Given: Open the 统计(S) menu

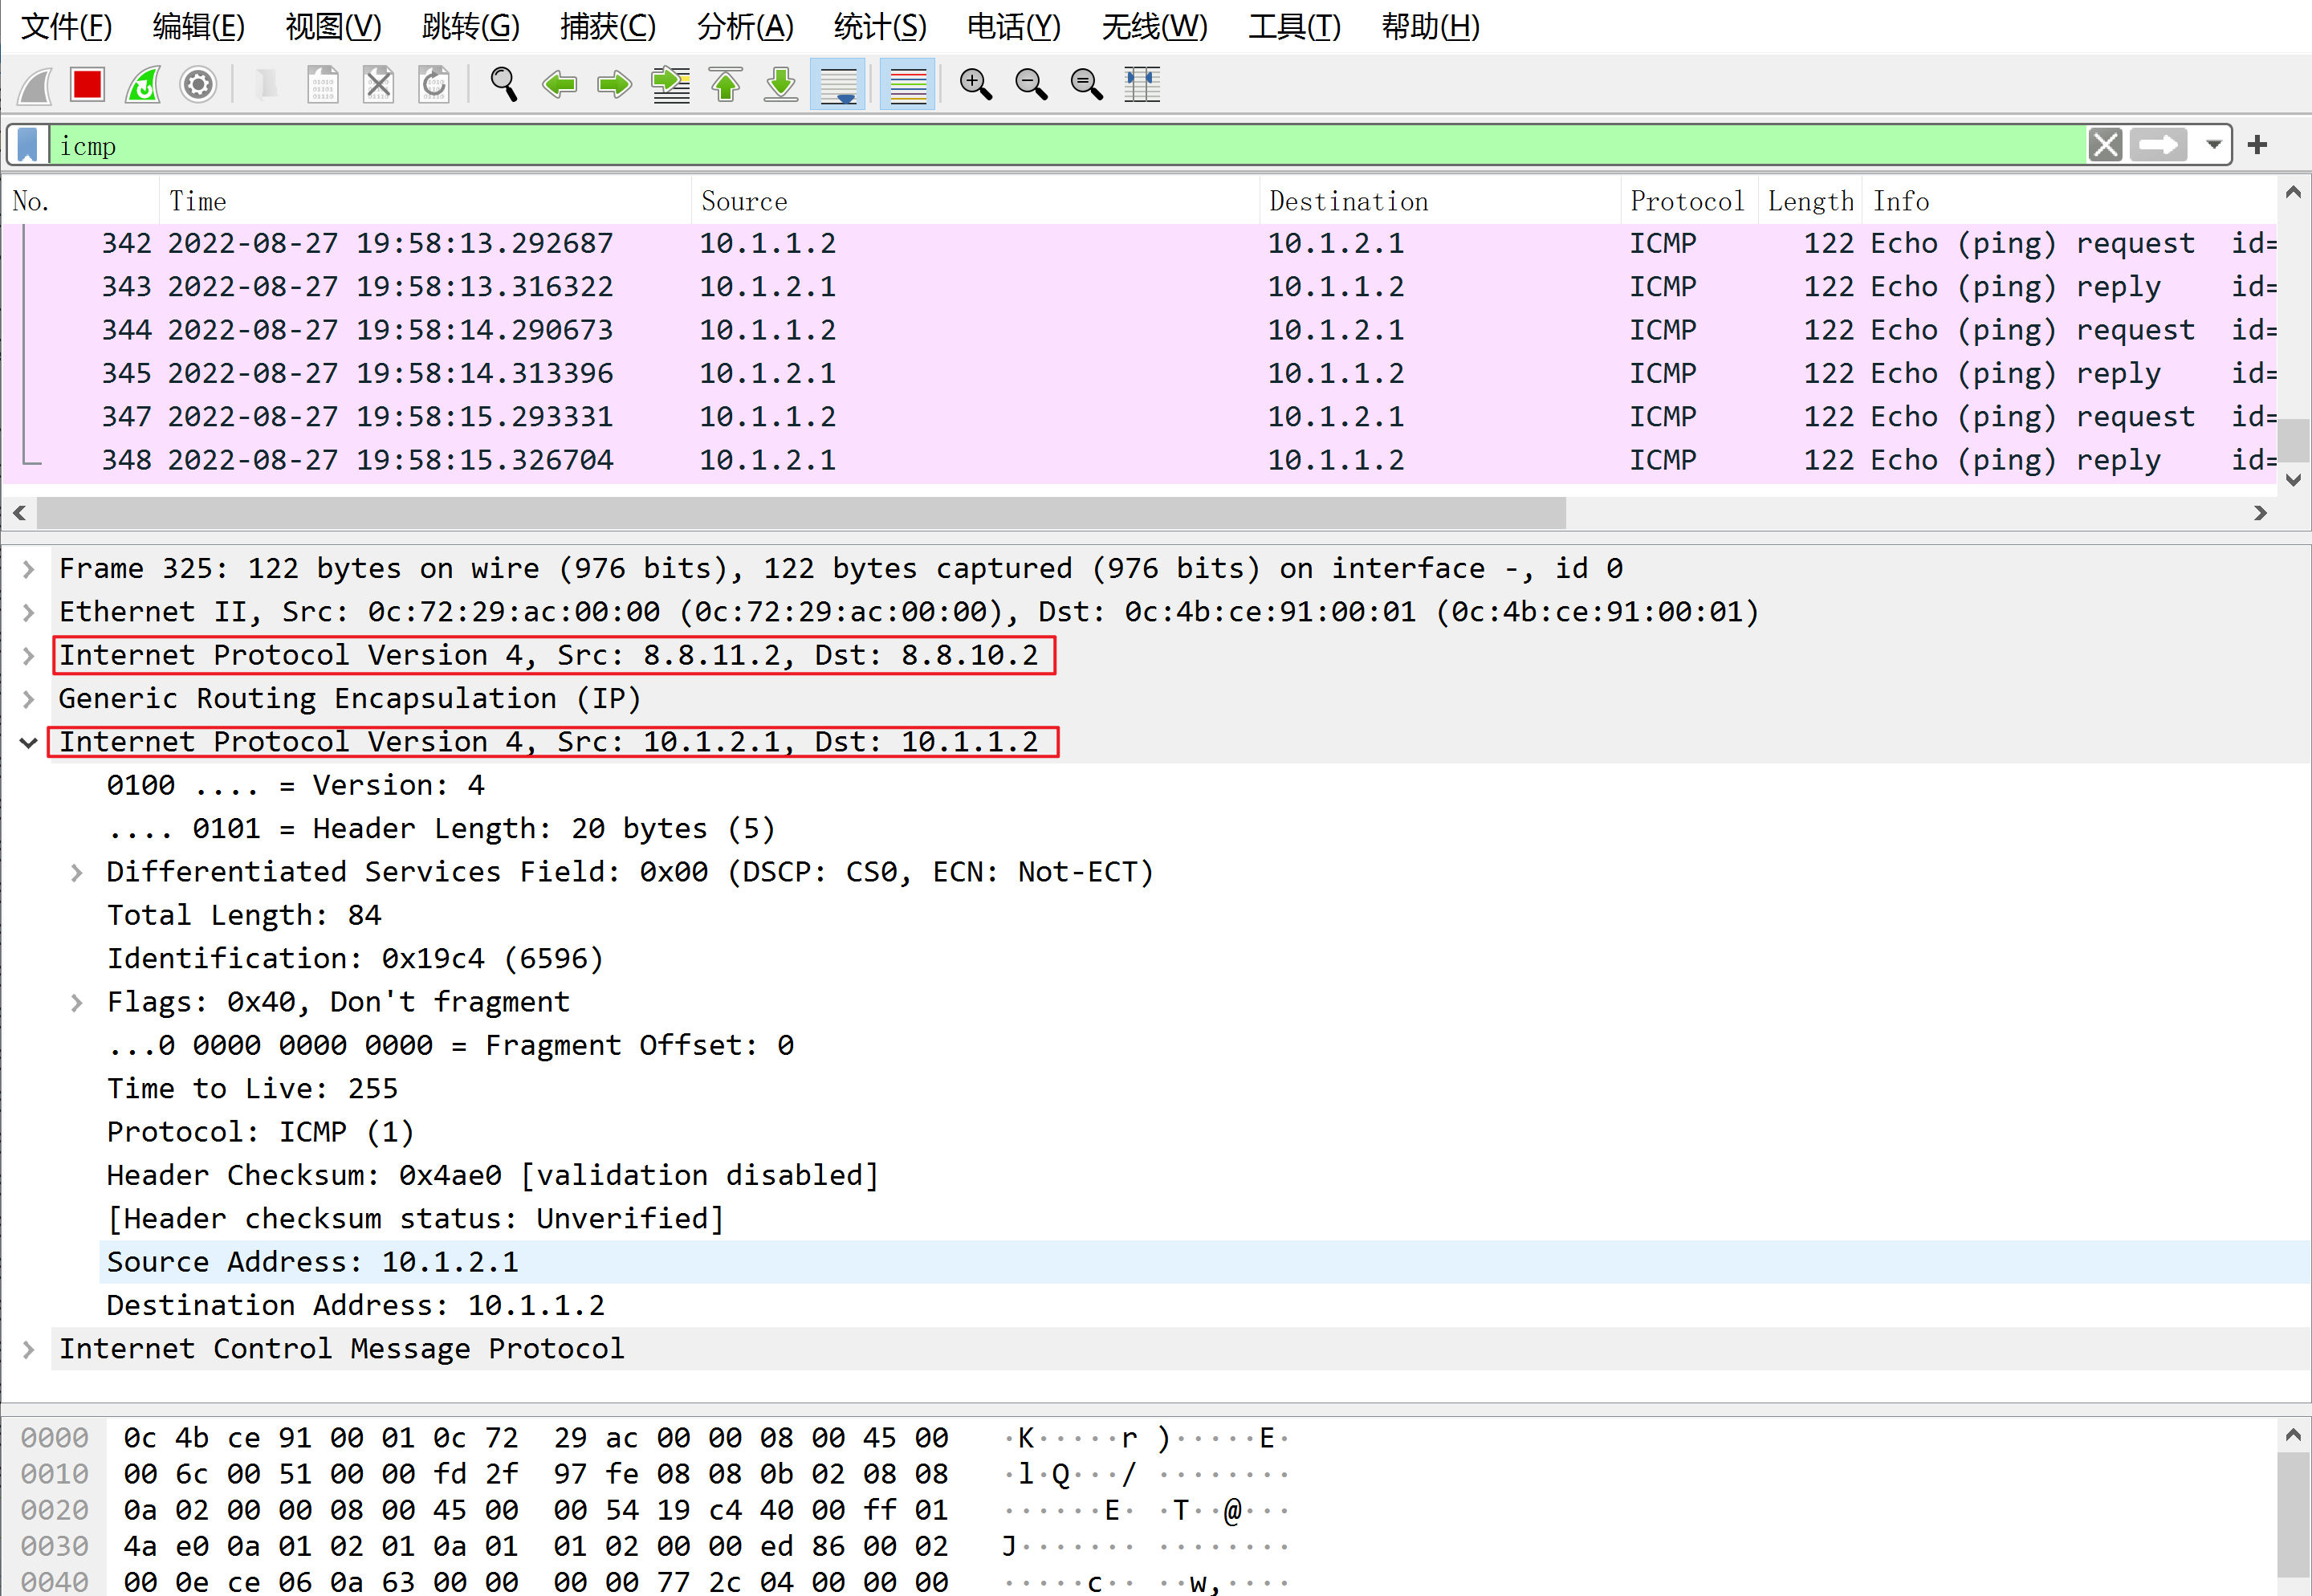Looking at the screenshot, I should click(x=880, y=27).
